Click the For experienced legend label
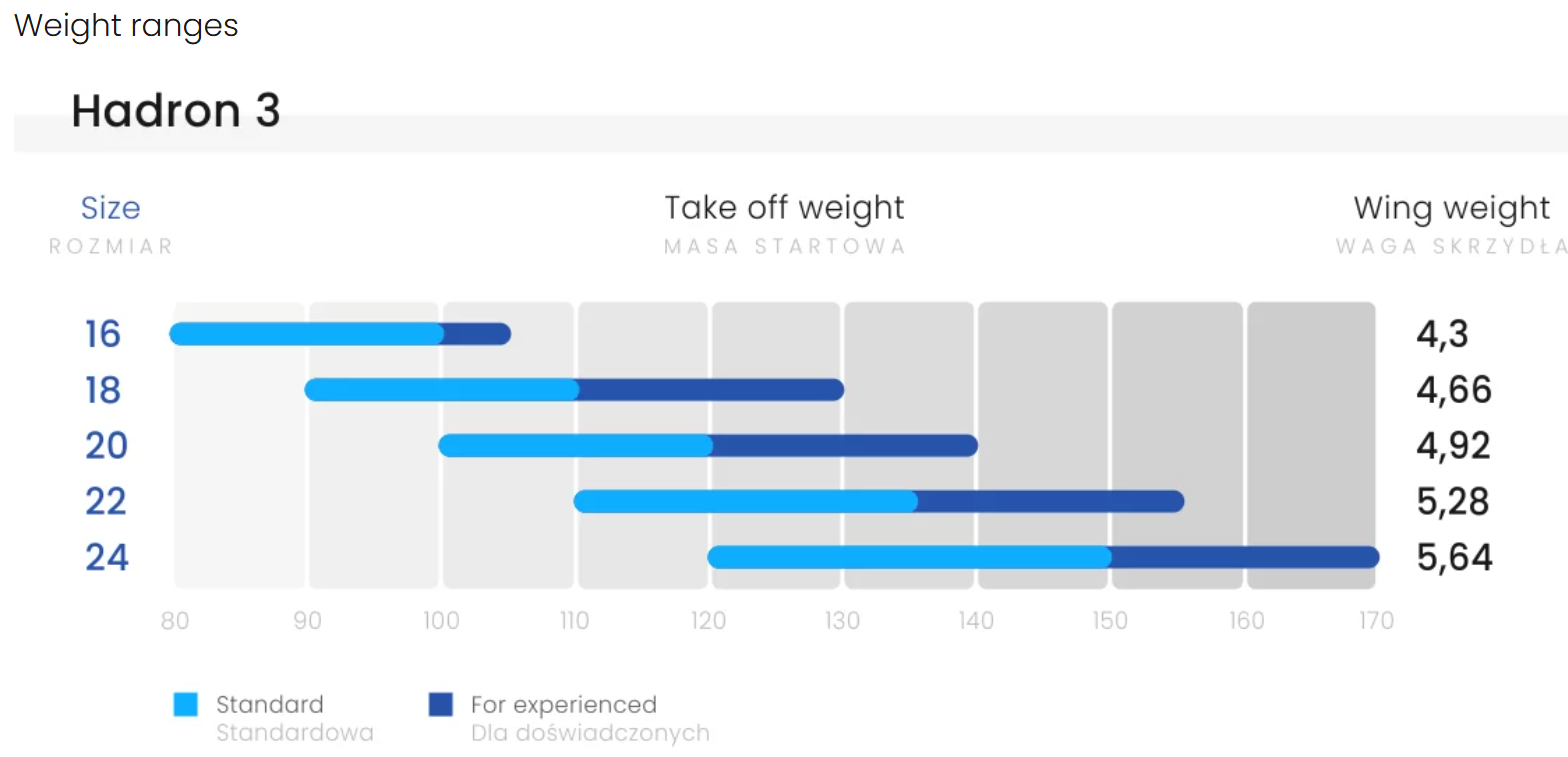Viewport: 1568px width, 757px height. click(x=563, y=705)
